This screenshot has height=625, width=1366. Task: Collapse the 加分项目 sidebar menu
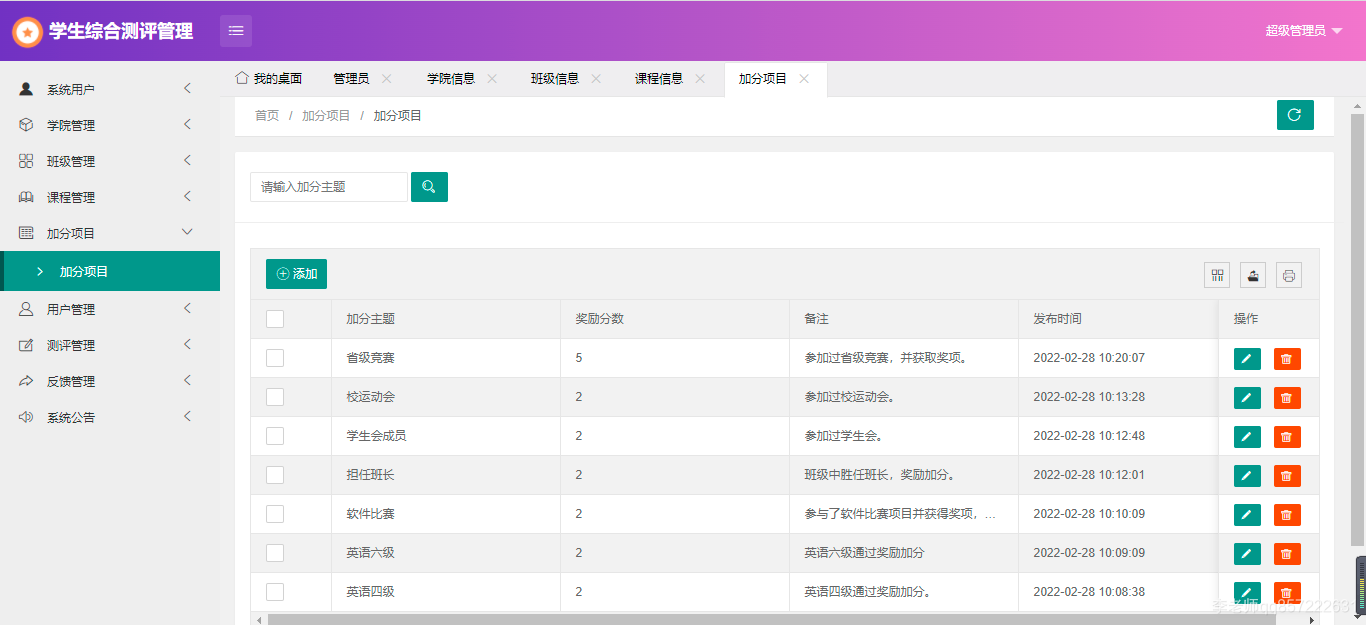click(x=110, y=233)
